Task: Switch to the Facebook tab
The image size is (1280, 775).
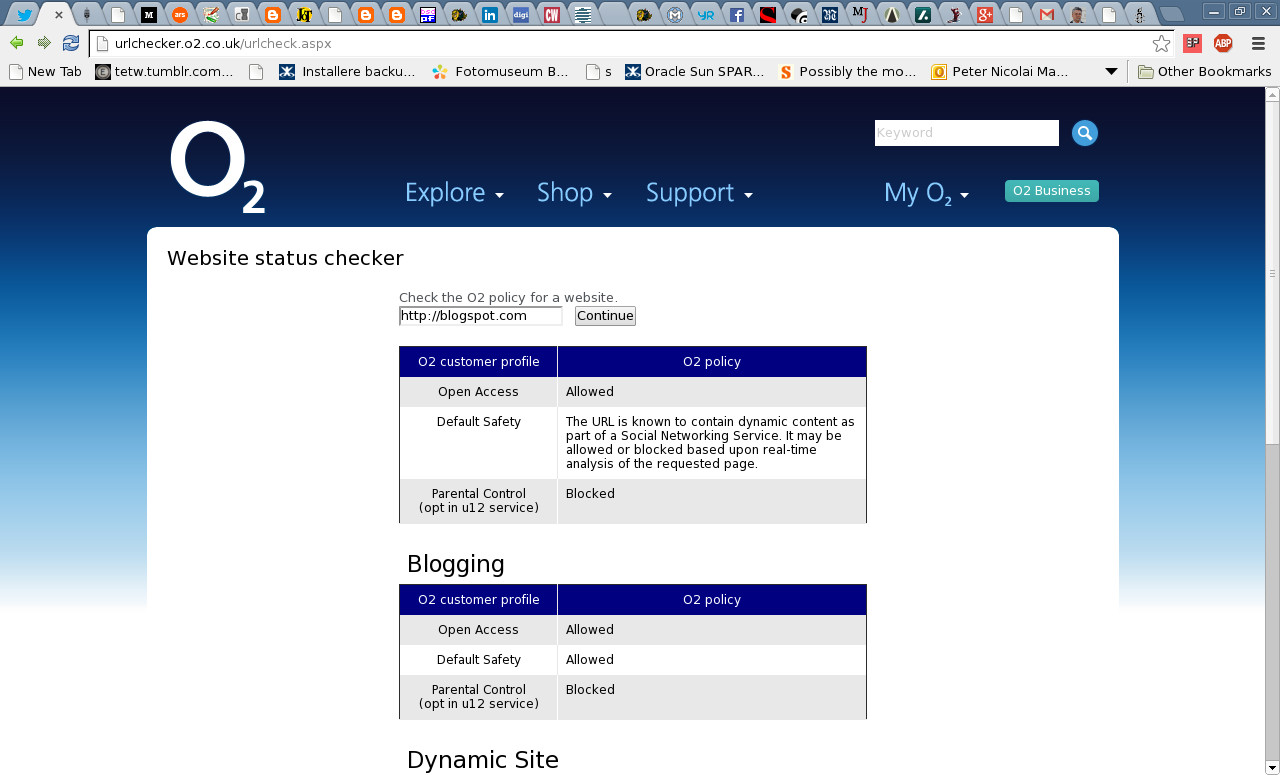Action: click(737, 15)
